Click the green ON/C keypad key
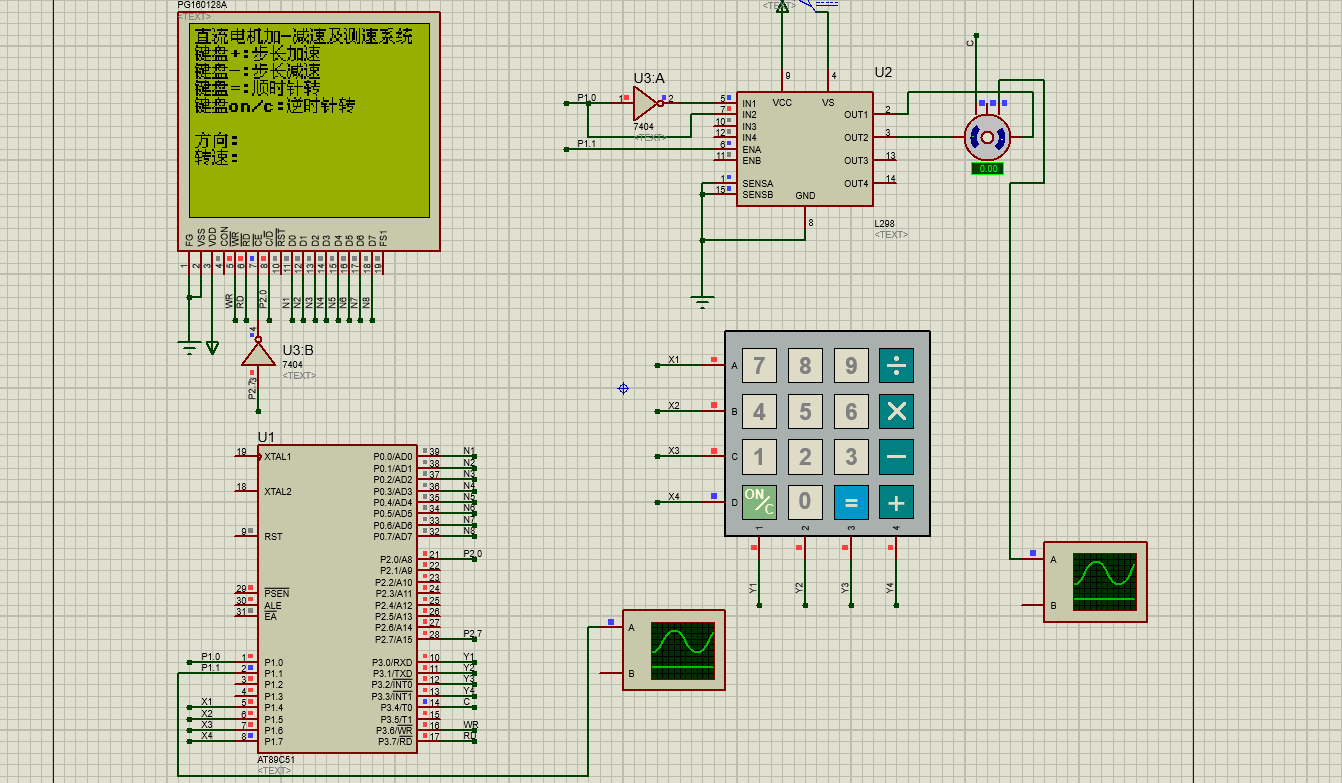 759,502
